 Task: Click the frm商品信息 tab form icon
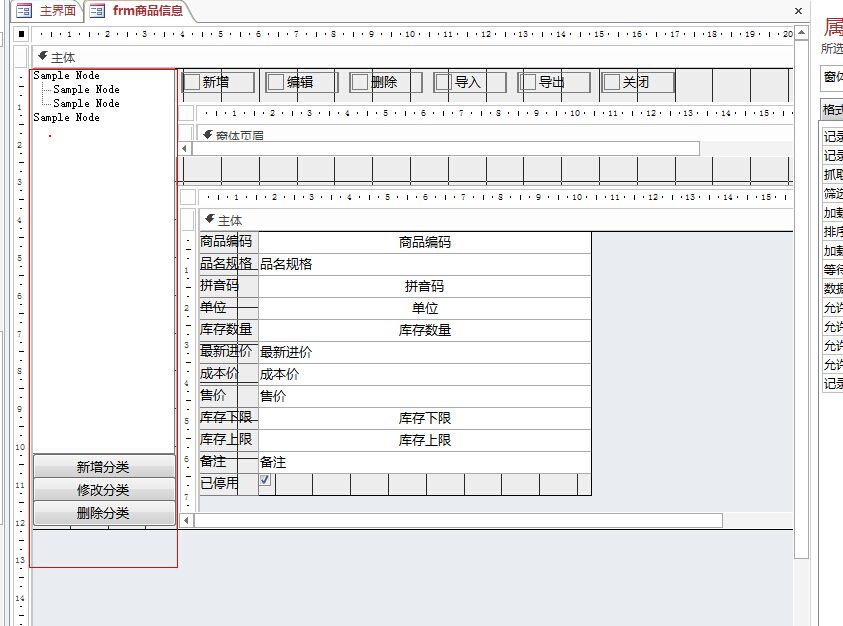[97, 11]
